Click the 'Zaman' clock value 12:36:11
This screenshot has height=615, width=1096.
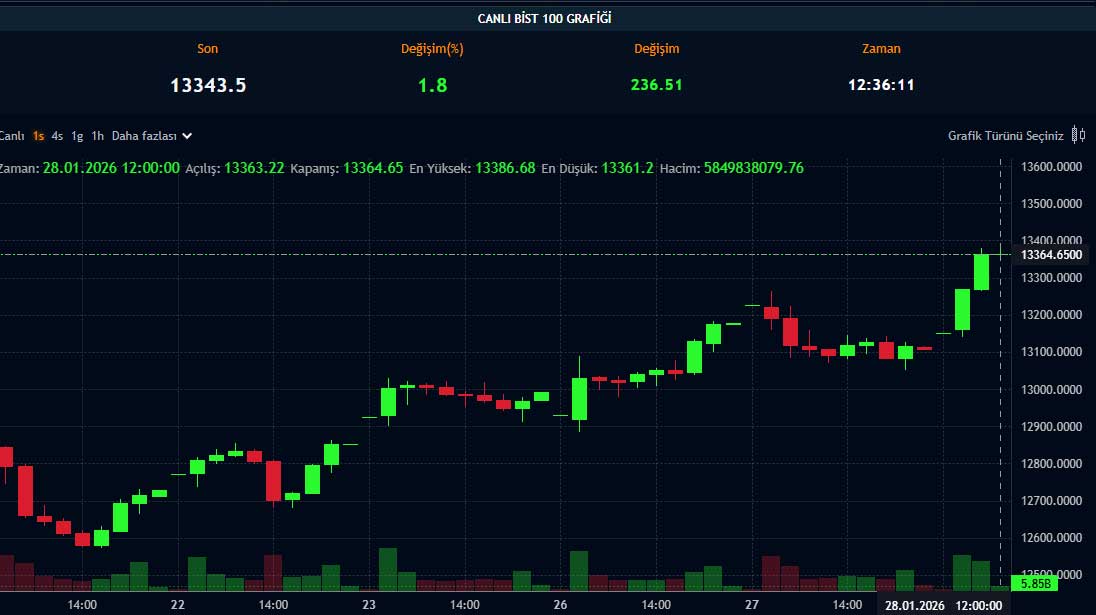coord(881,85)
